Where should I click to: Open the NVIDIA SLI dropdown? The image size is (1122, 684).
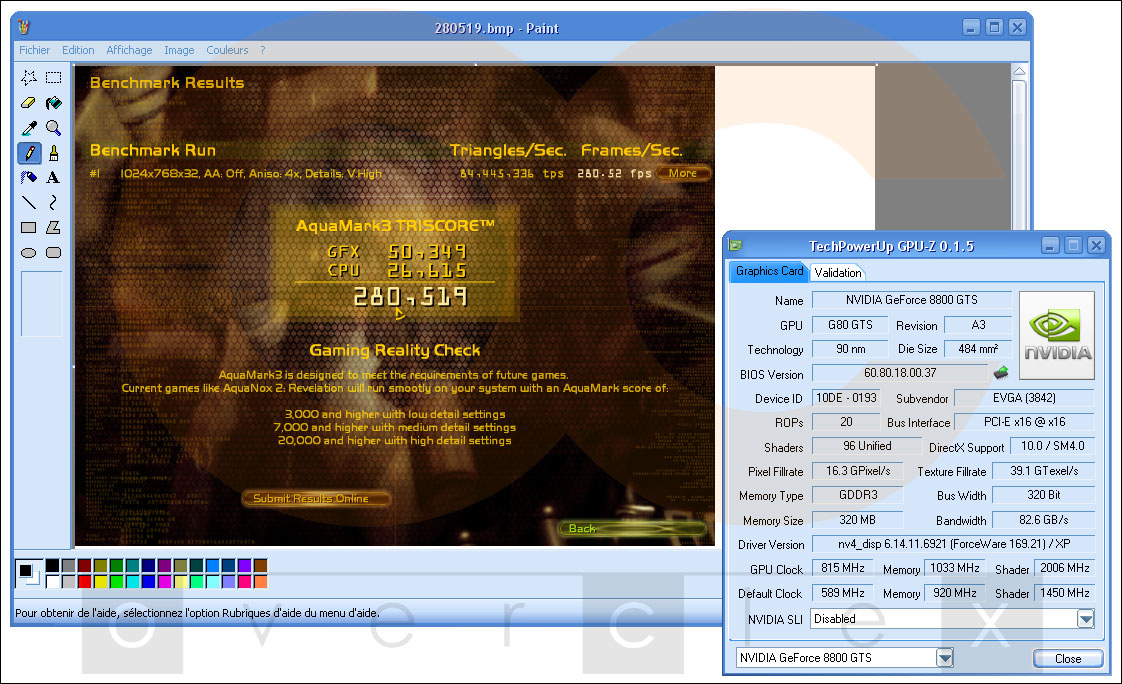(x=1086, y=619)
